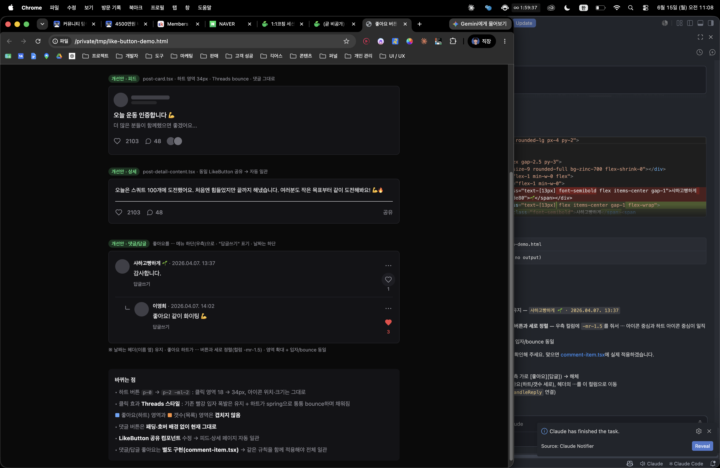
Task: Click the Reveal button in the notification
Action: [x=702, y=446]
